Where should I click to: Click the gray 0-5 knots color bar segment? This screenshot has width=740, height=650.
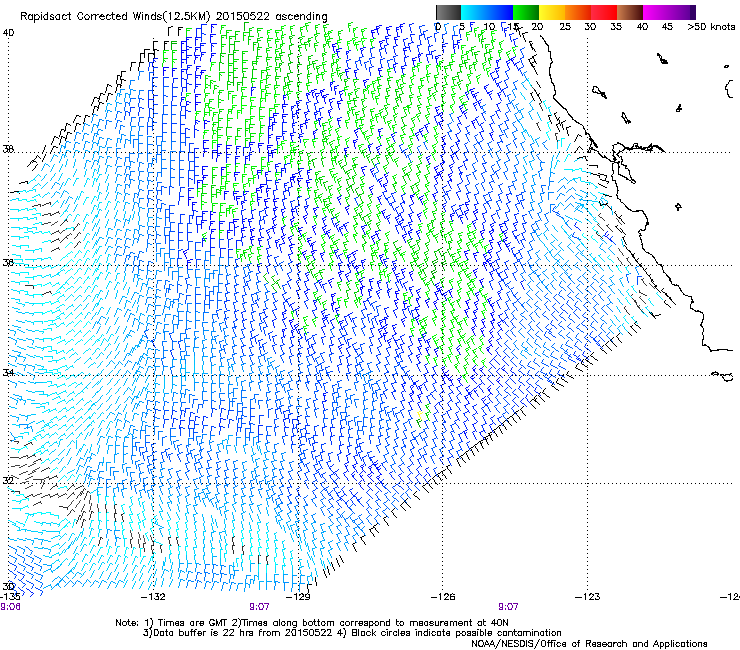(448, 12)
